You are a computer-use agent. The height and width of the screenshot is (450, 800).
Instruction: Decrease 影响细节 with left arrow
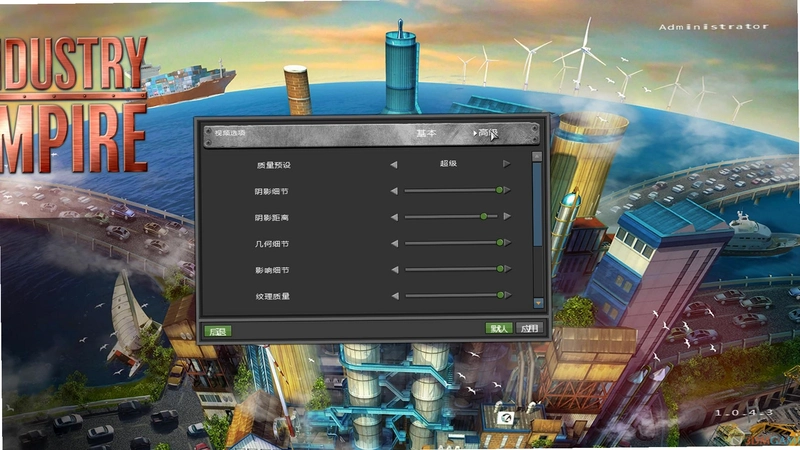(x=394, y=269)
